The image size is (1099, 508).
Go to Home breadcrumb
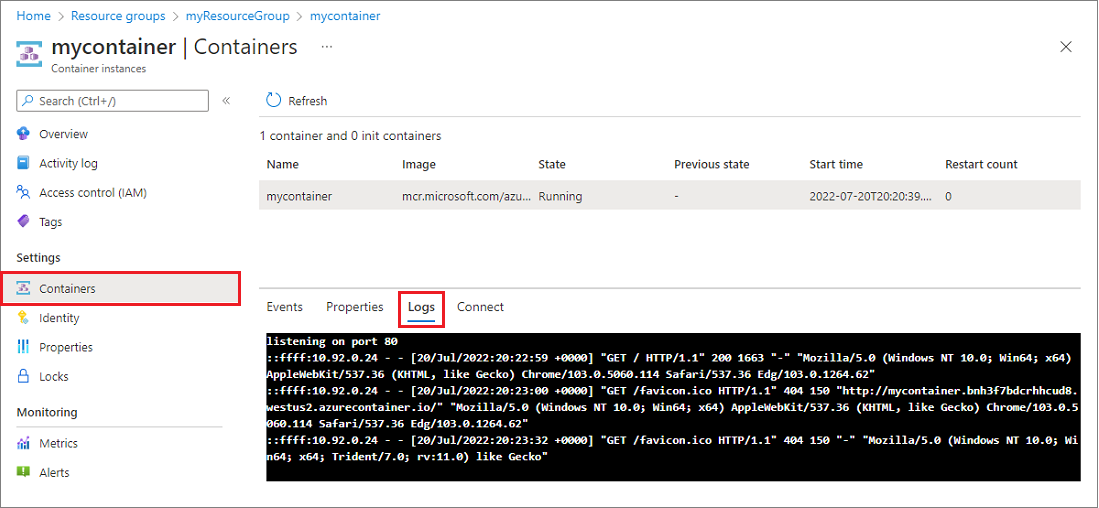pos(34,15)
